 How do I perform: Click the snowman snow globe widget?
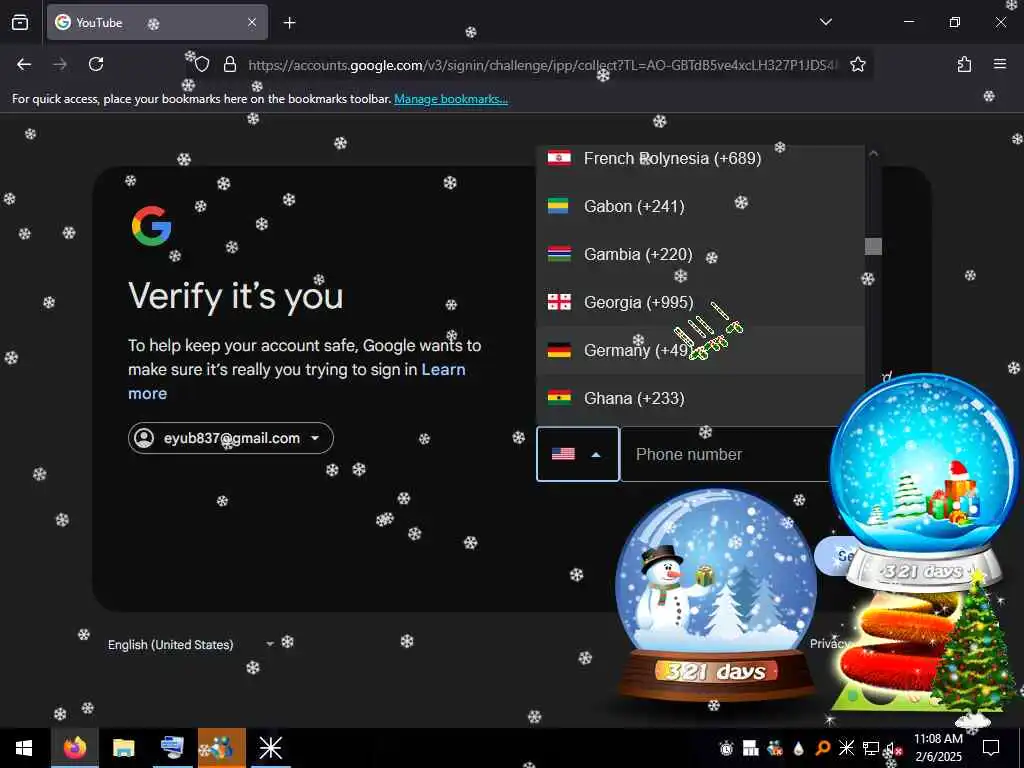tap(716, 594)
